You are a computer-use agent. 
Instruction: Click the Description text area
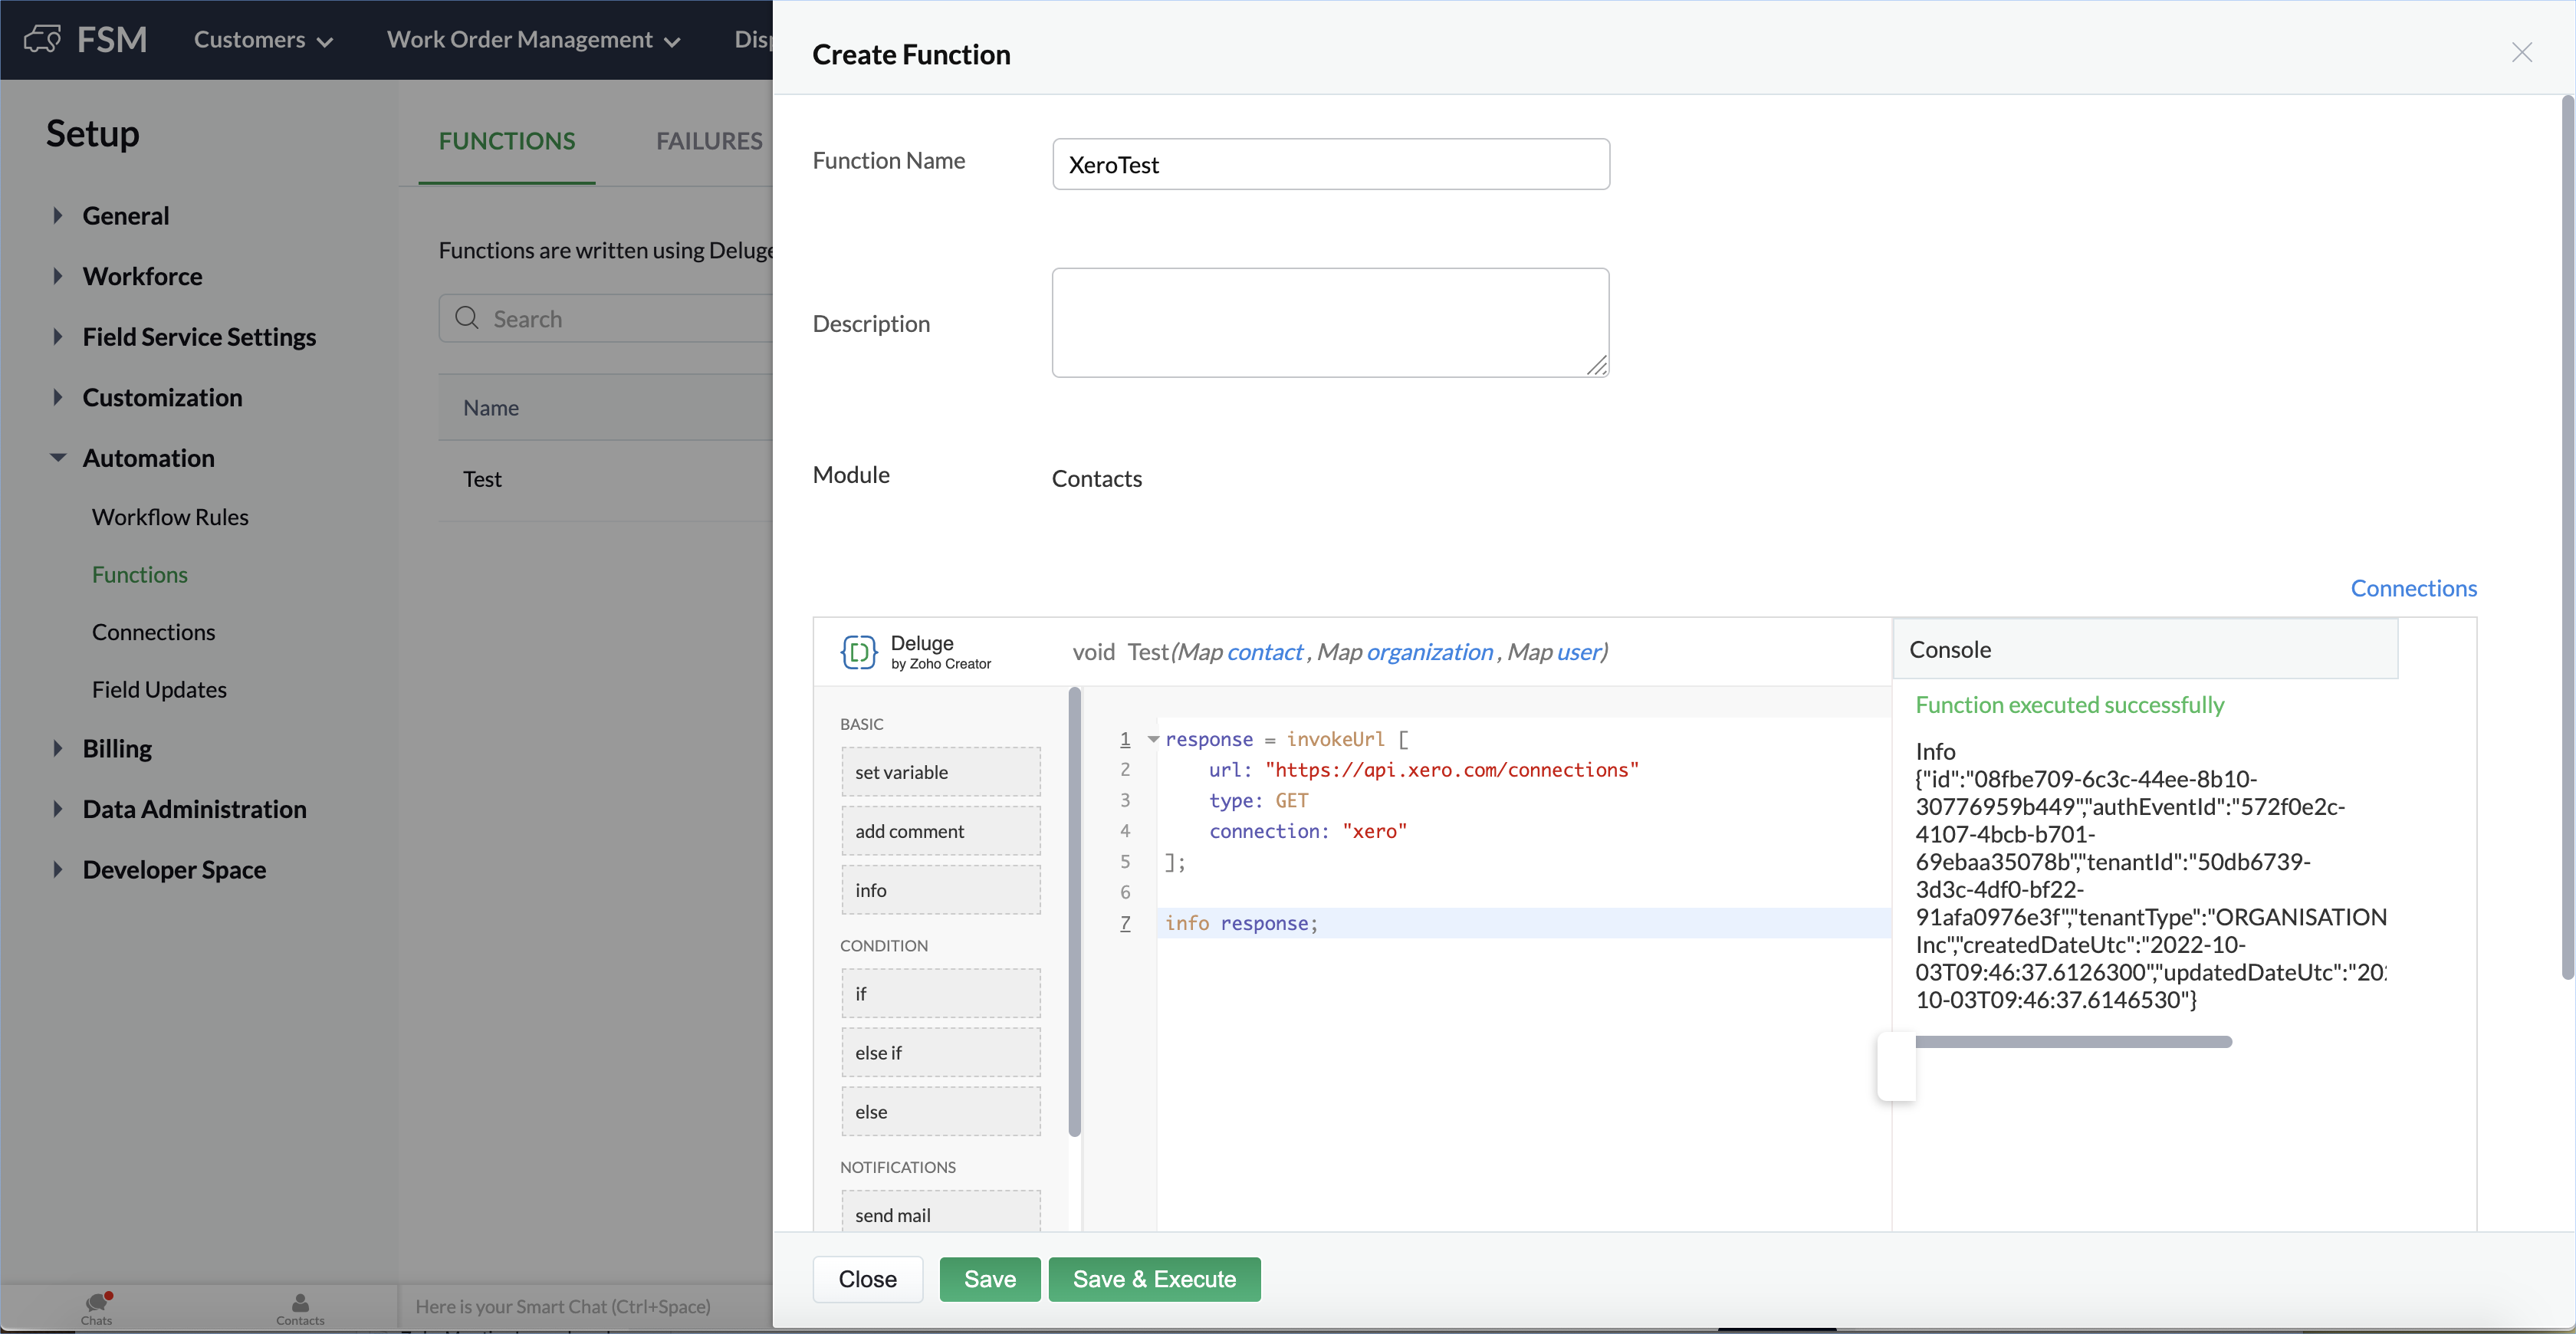pyautogui.click(x=1330, y=322)
